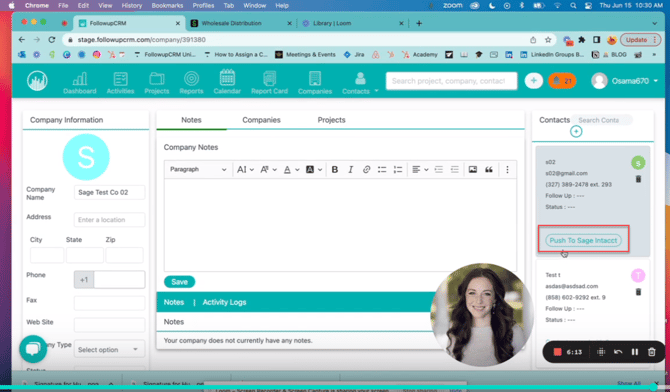
Task: Open Chrome History menu
Action: click(x=132, y=6)
